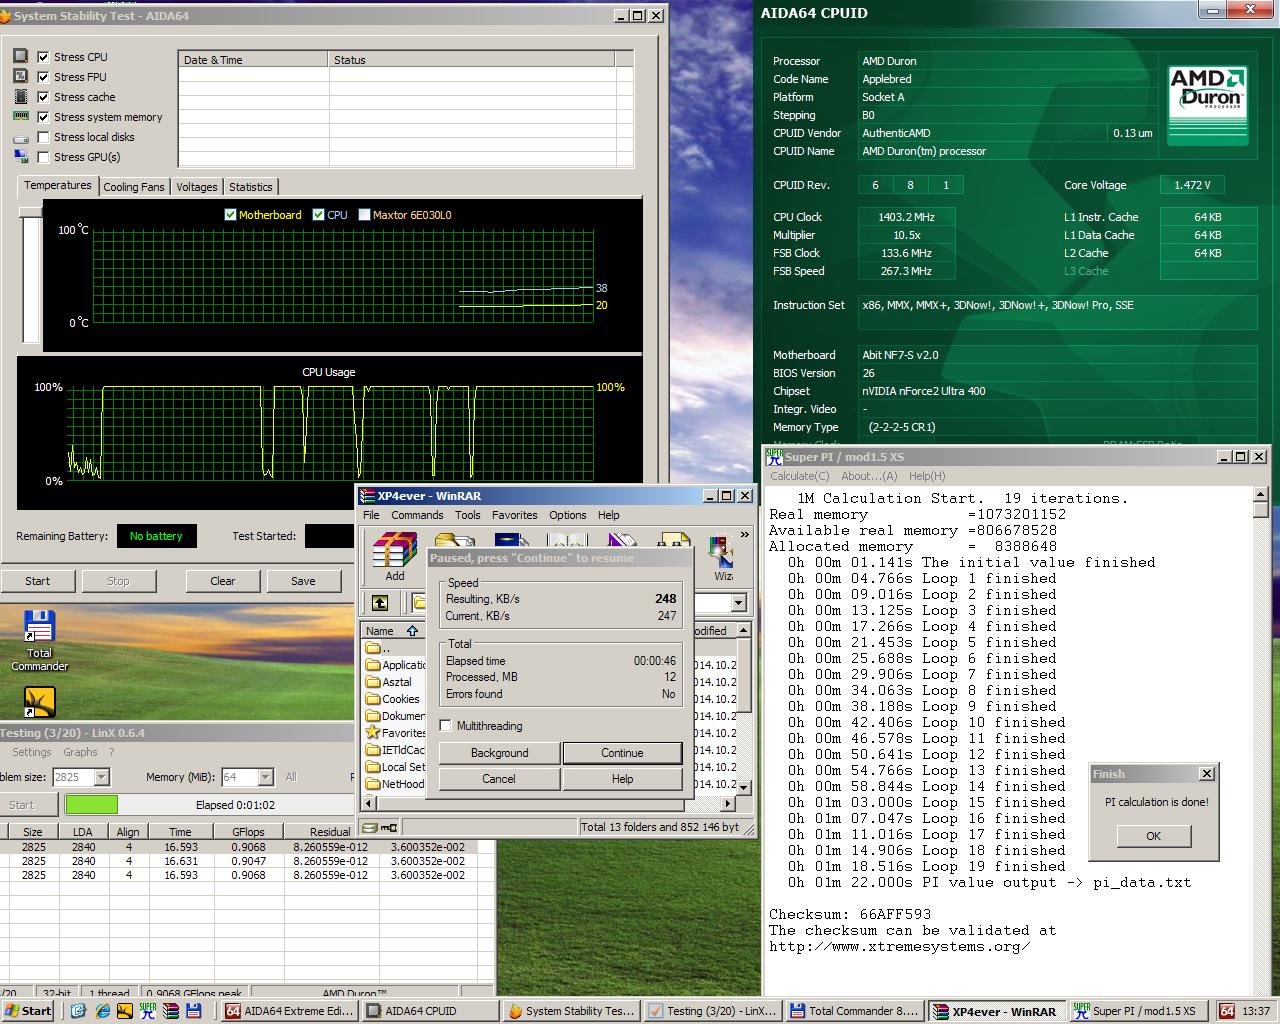The width and height of the screenshot is (1280, 1024).
Task: Open Total Commander desktop shortcut
Action: tap(39, 641)
